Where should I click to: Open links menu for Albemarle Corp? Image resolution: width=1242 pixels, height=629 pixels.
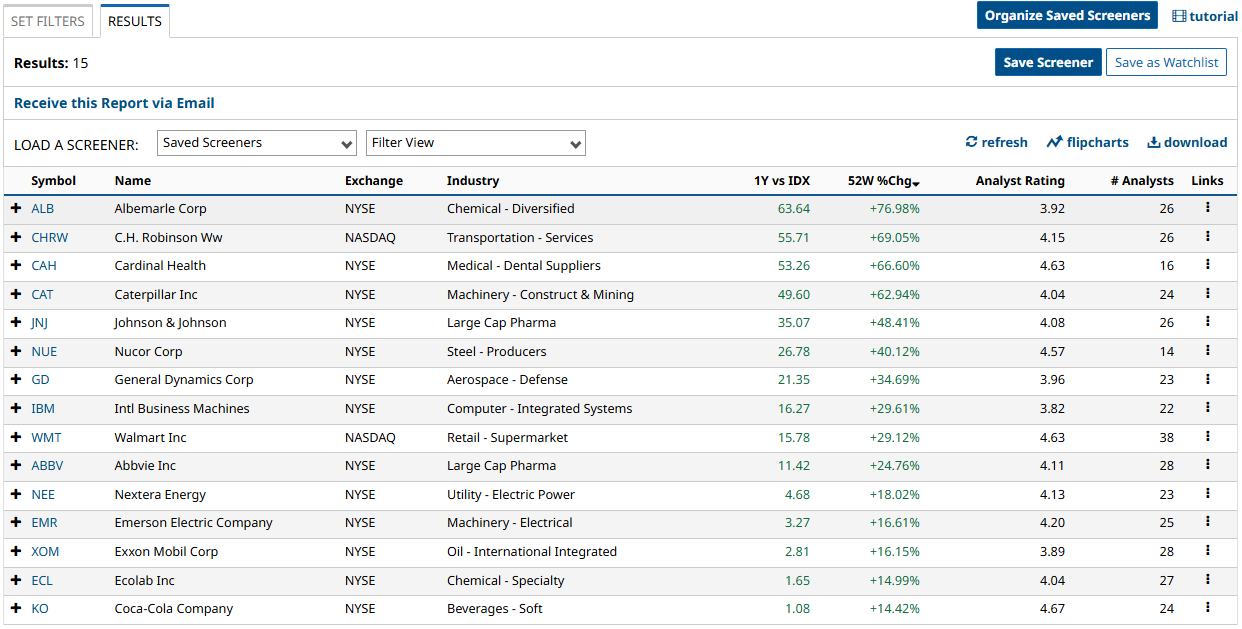coord(1207,208)
